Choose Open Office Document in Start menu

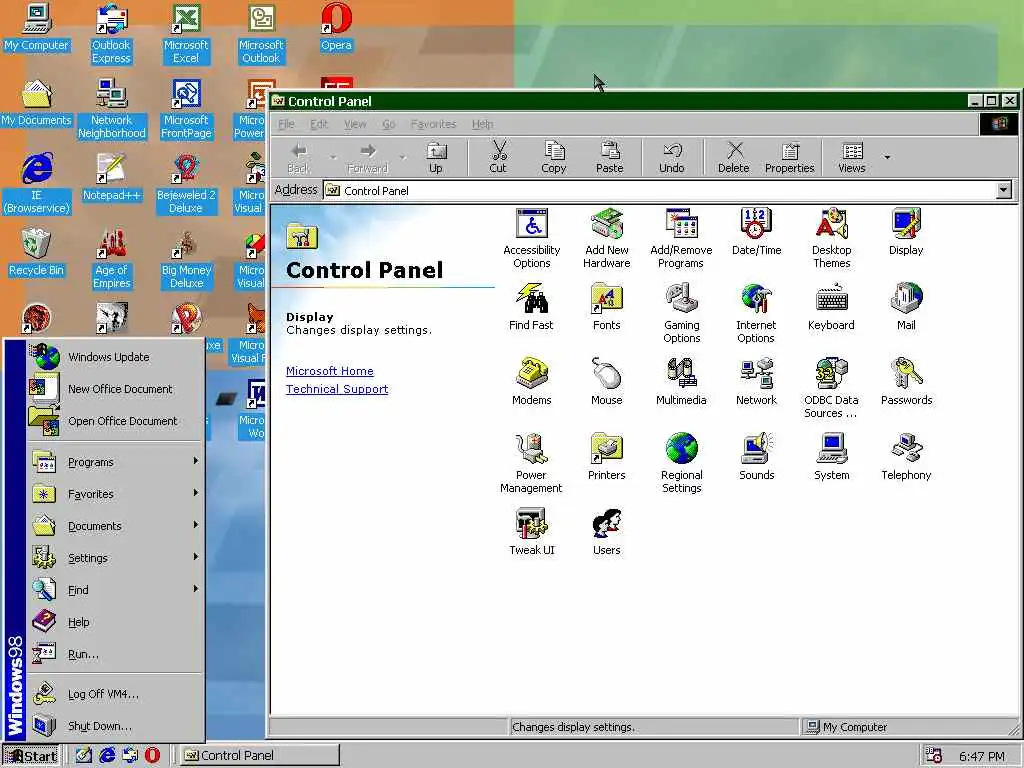click(115, 421)
